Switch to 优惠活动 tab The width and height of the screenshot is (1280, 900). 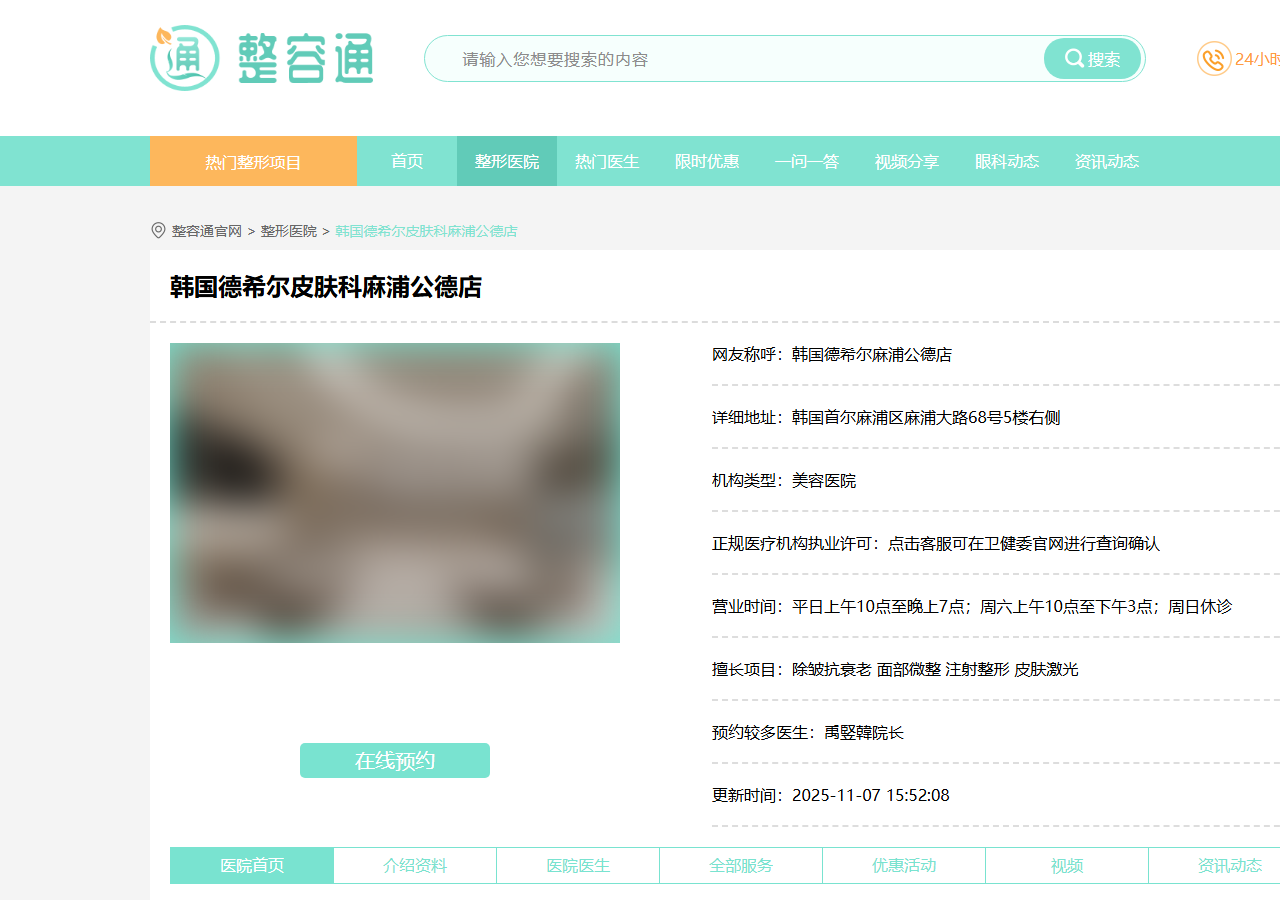coord(904,866)
